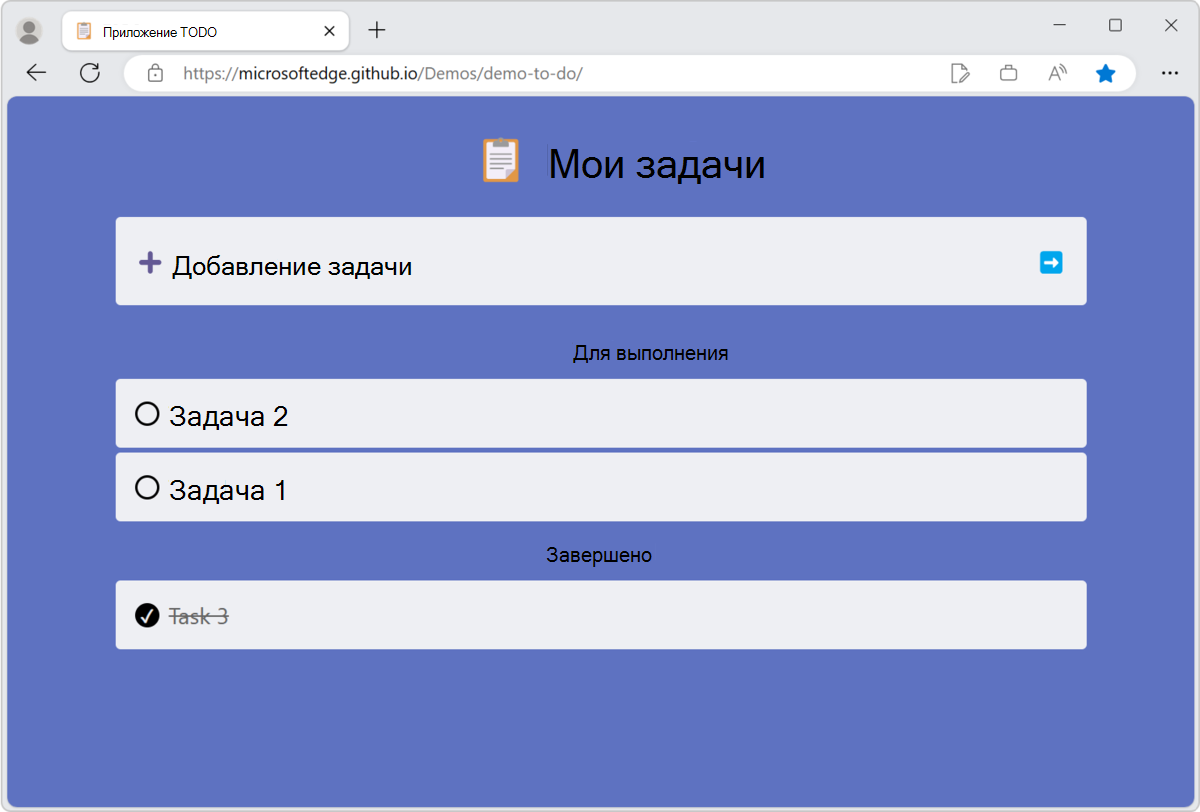Click the address bar URL field
1200x812 pixels.
400,72
